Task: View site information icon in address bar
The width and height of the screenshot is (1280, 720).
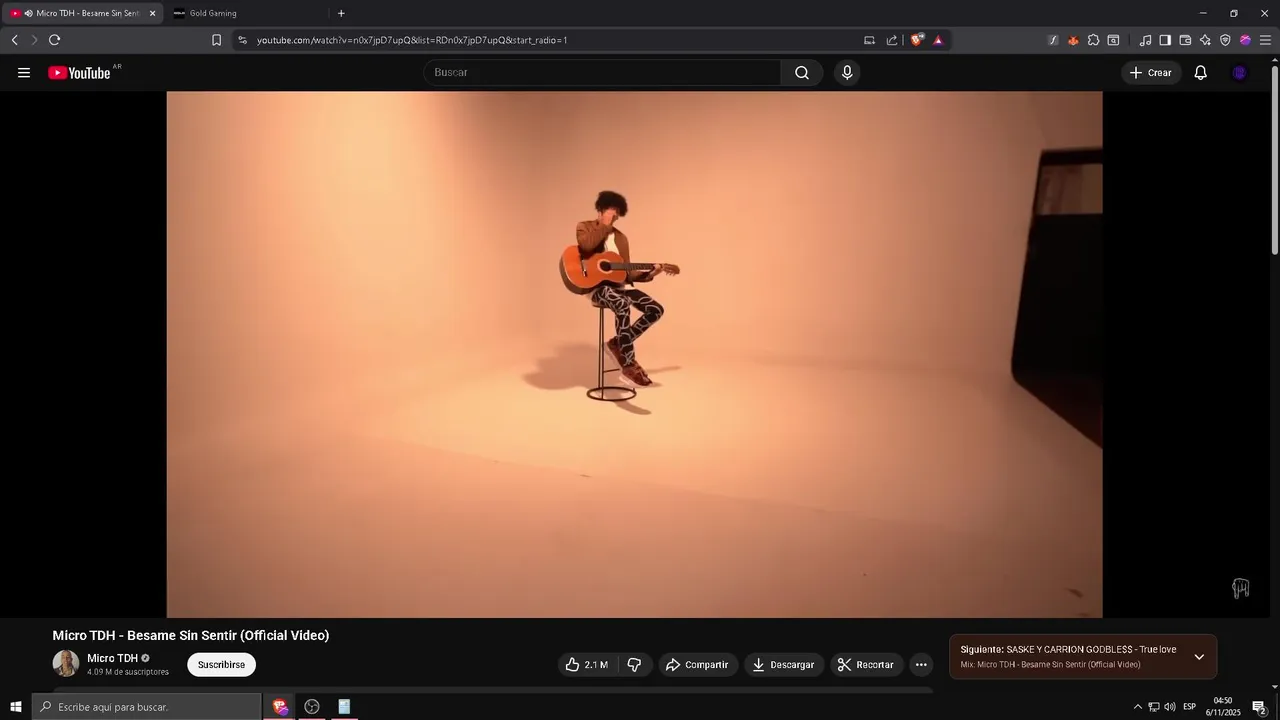Action: pos(242,40)
